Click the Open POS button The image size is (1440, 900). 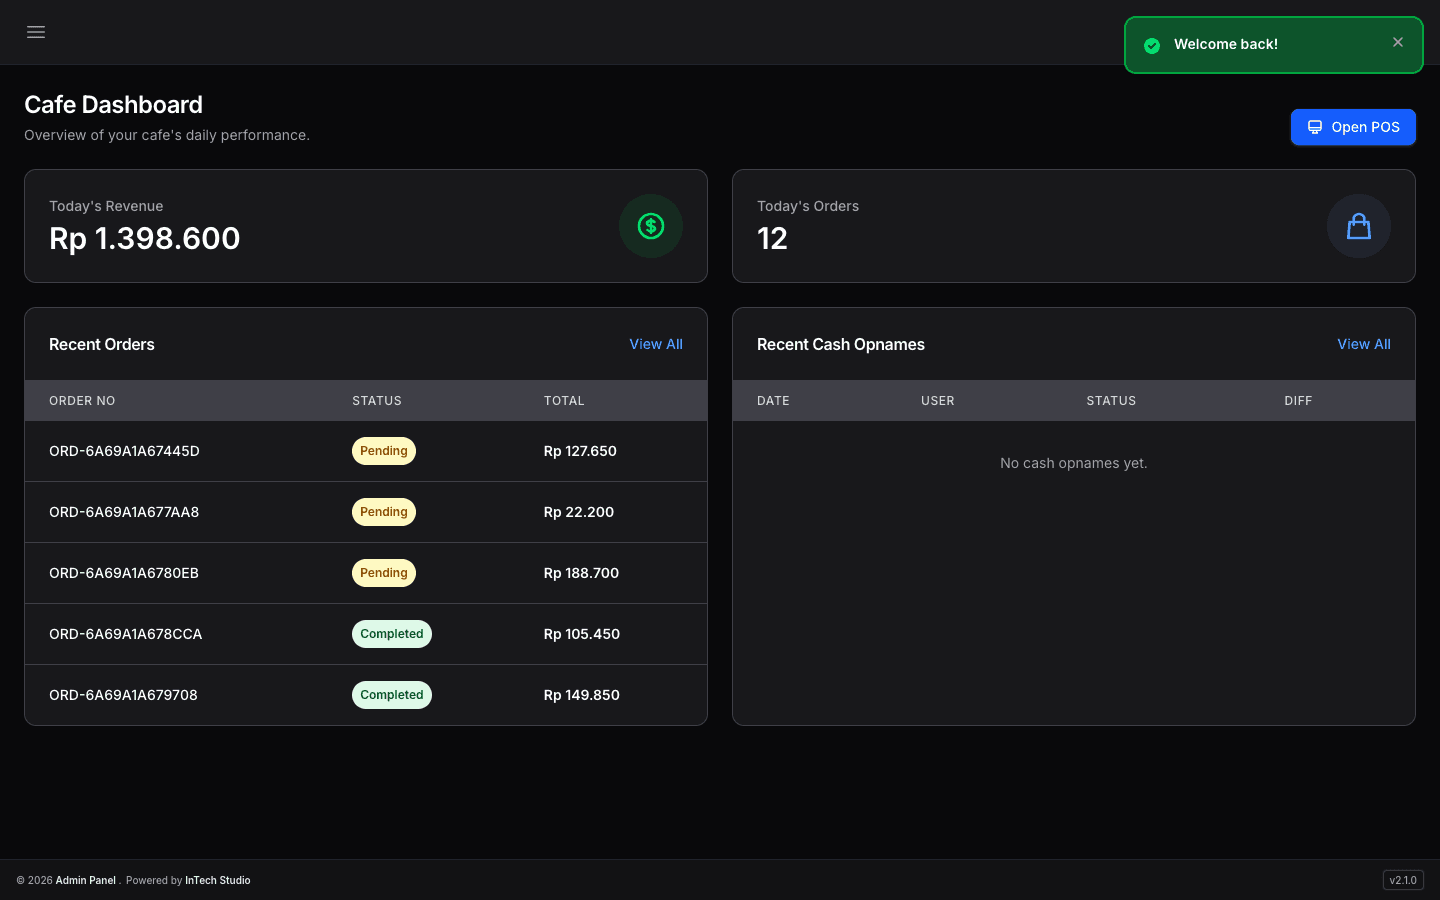(1353, 127)
